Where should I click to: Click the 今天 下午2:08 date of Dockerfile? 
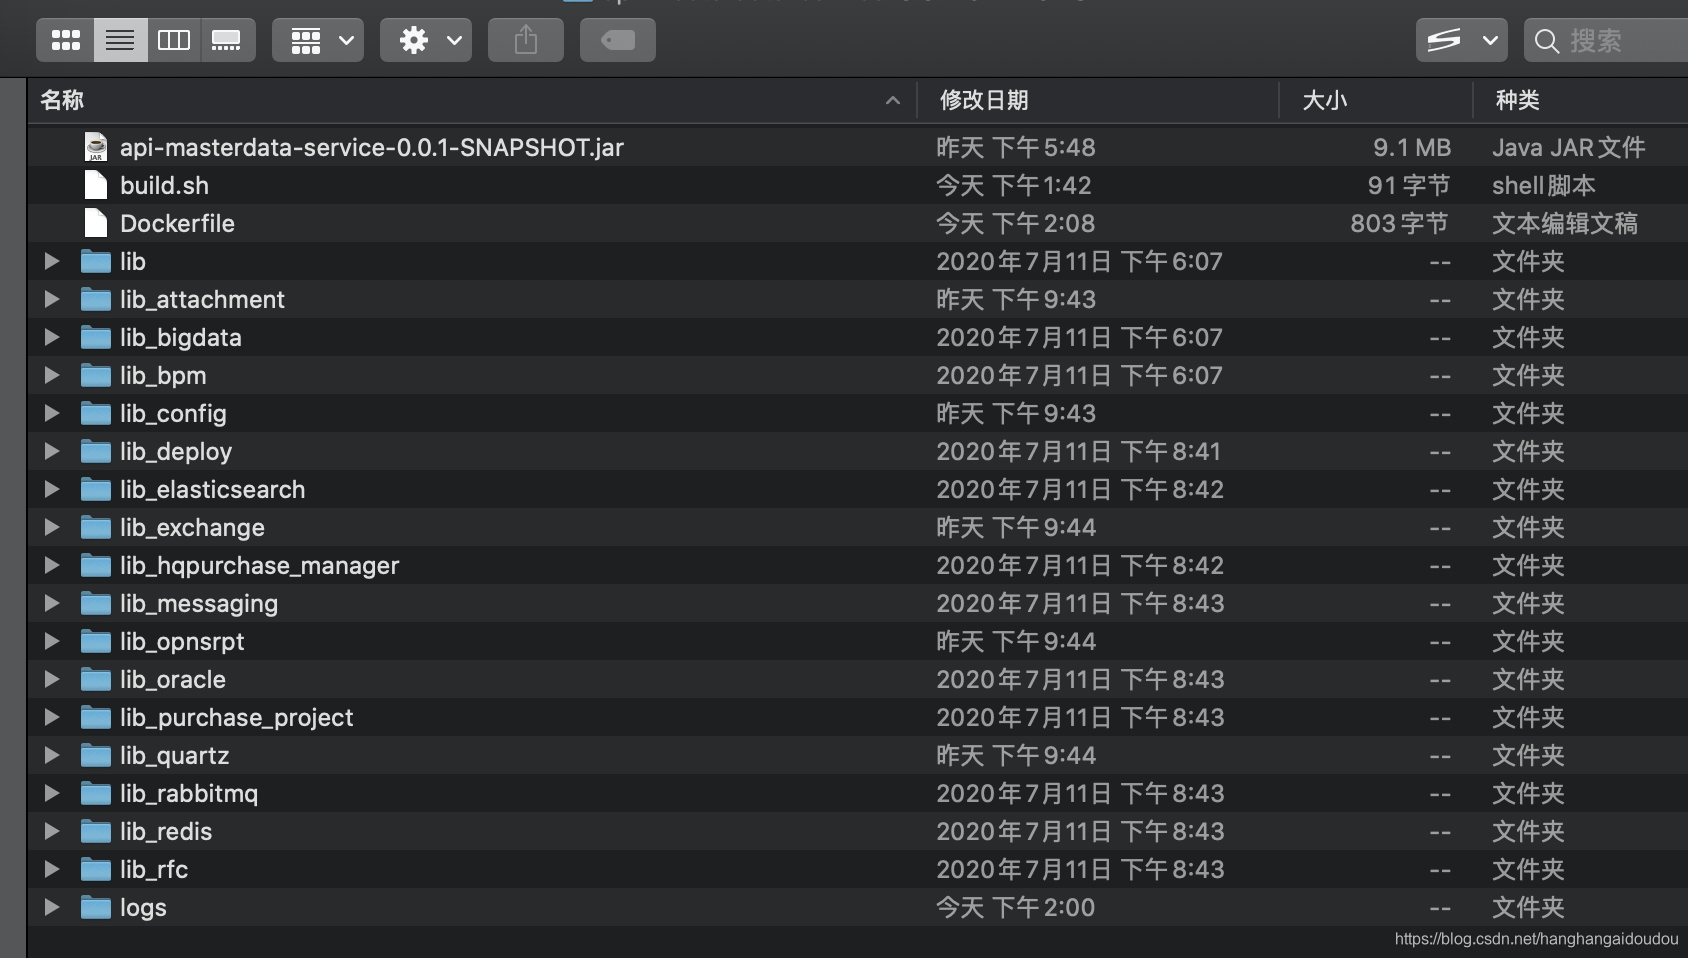point(1015,223)
